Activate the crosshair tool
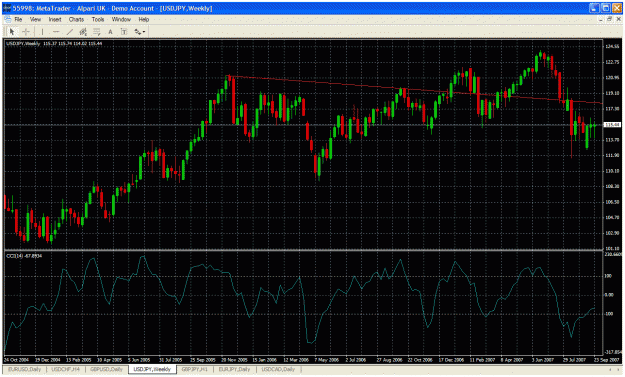 (26, 32)
